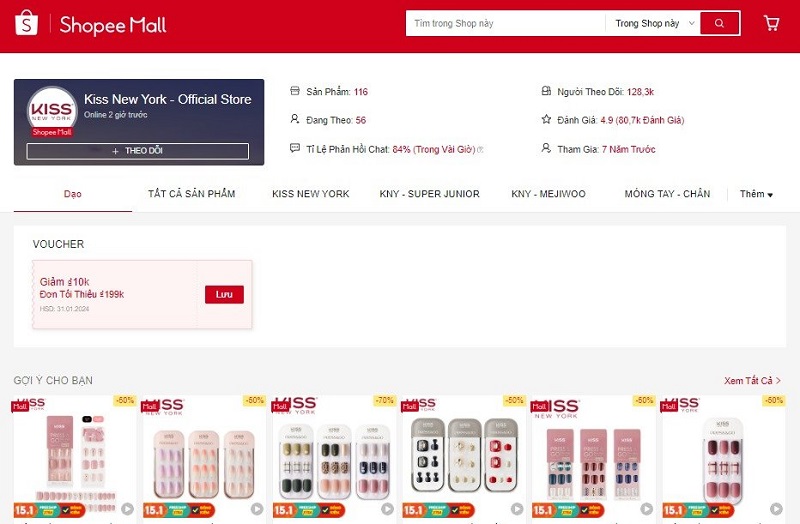Click the star icon beside Đánh Giá
Viewport: 800px width, 524px height.
click(x=546, y=119)
